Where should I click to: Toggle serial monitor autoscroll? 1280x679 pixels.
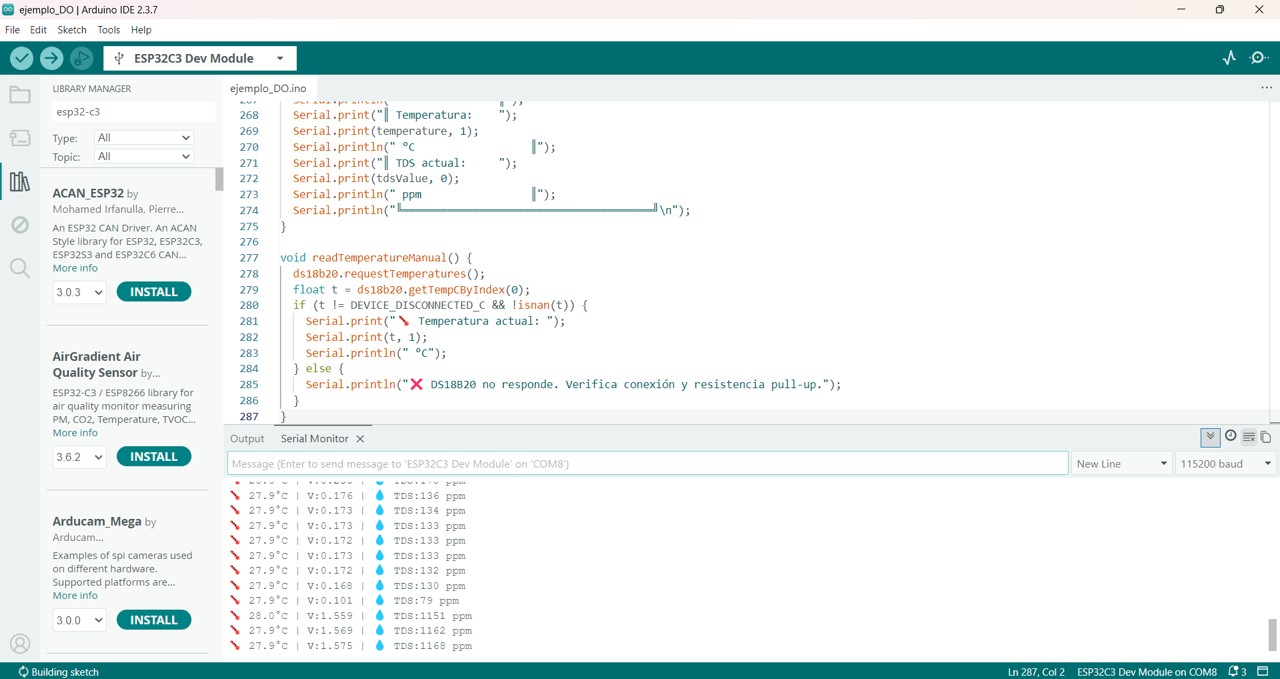(x=1210, y=437)
